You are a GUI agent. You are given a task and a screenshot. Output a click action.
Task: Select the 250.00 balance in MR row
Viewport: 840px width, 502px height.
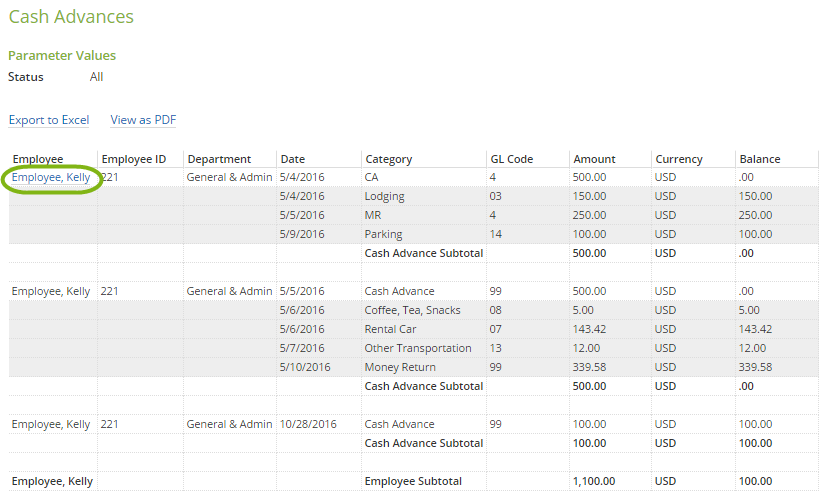pyautogui.click(x=755, y=215)
